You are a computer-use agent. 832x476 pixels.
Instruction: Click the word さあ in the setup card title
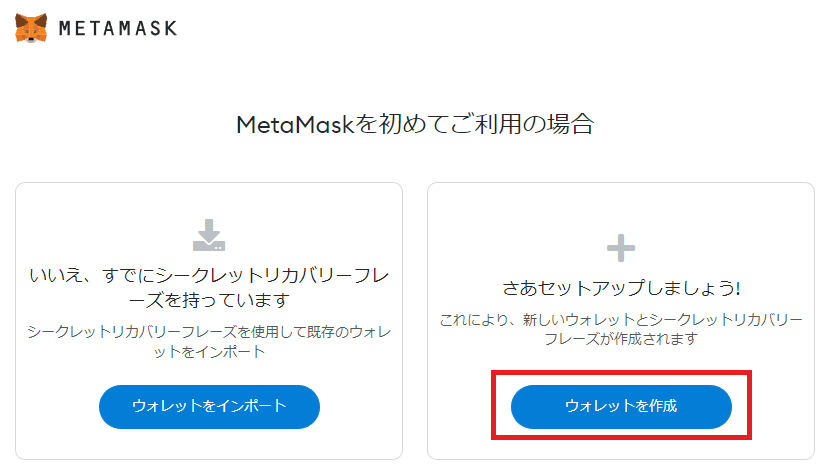click(521, 288)
